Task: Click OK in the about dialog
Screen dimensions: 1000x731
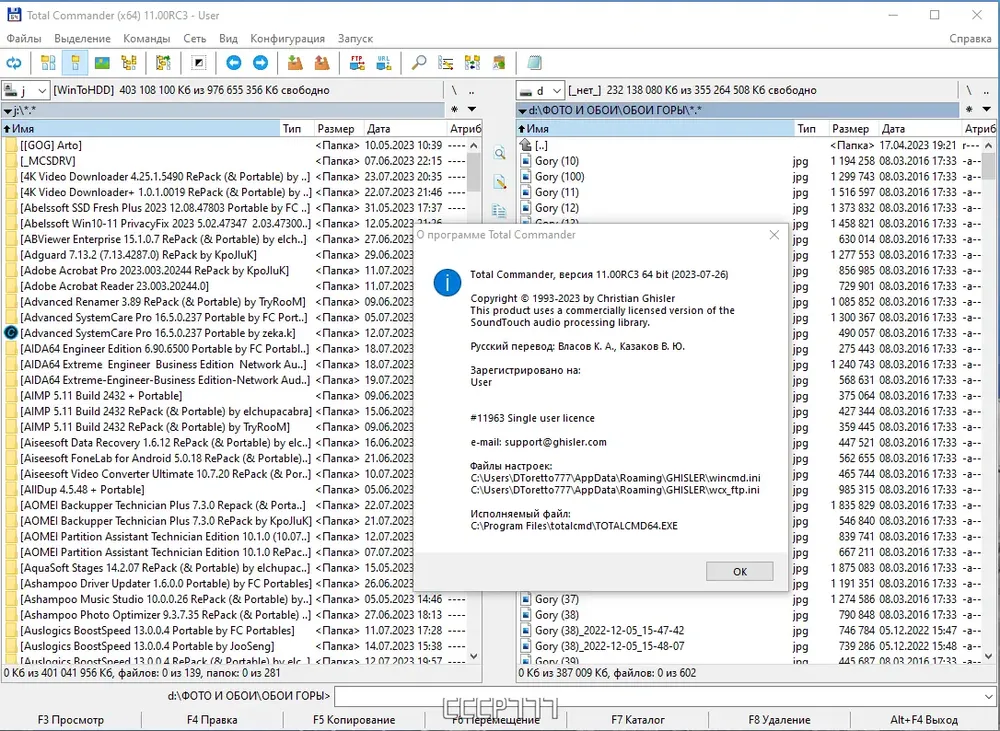Action: pyautogui.click(x=739, y=572)
